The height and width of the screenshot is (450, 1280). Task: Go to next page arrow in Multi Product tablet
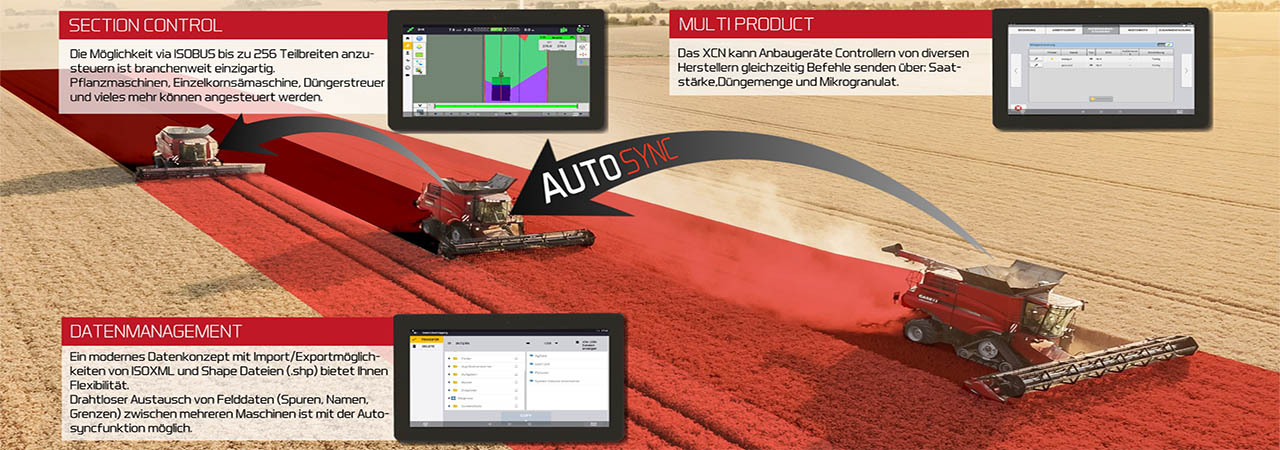click(x=1186, y=70)
